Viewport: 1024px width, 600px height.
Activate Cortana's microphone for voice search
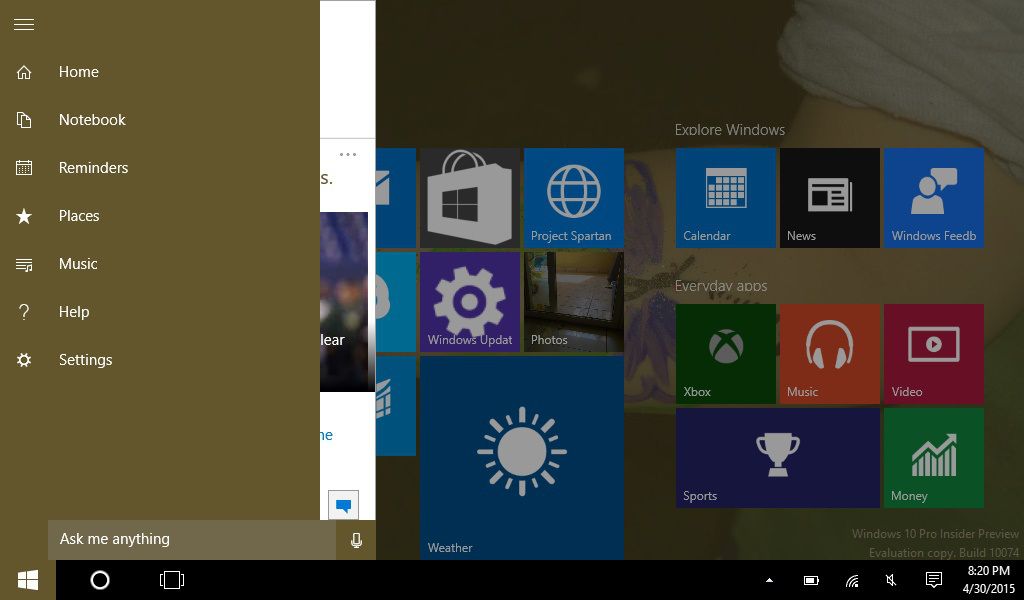pos(357,539)
